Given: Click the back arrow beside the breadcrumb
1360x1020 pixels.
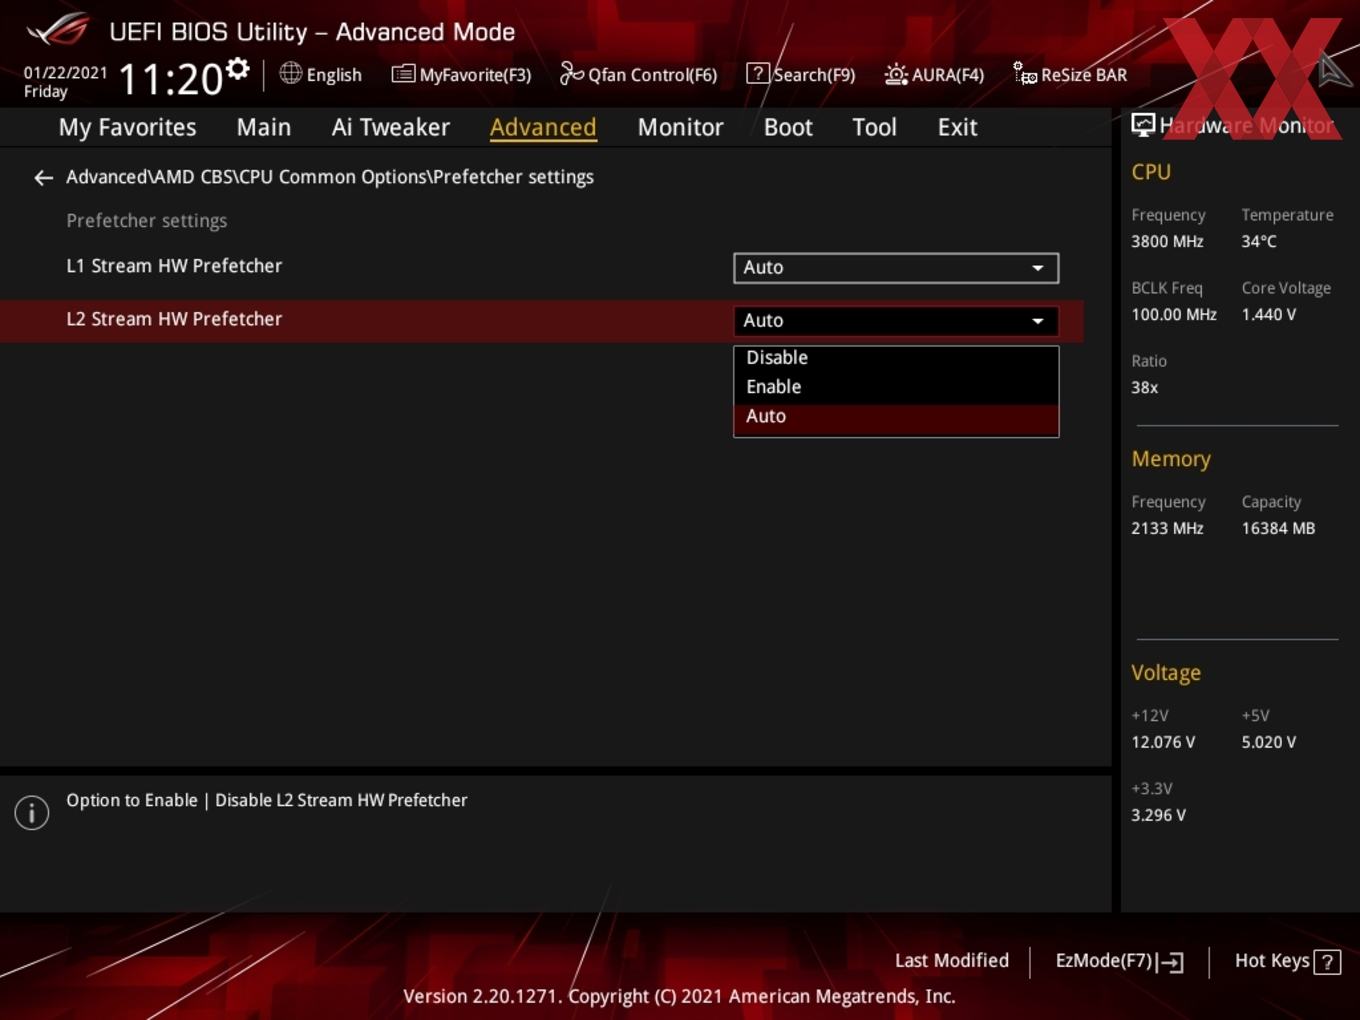Looking at the screenshot, I should (x=43, y=178).
